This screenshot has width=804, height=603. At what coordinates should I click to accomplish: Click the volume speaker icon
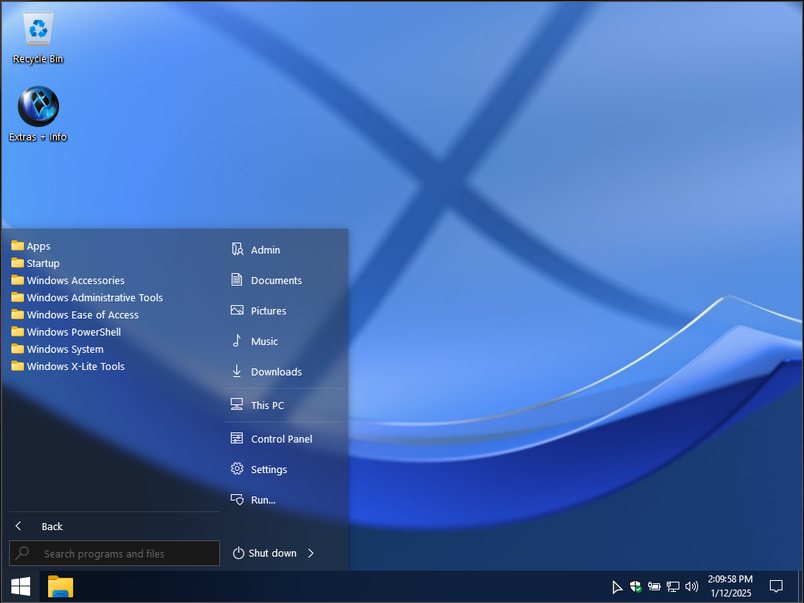tap(692, 587)
